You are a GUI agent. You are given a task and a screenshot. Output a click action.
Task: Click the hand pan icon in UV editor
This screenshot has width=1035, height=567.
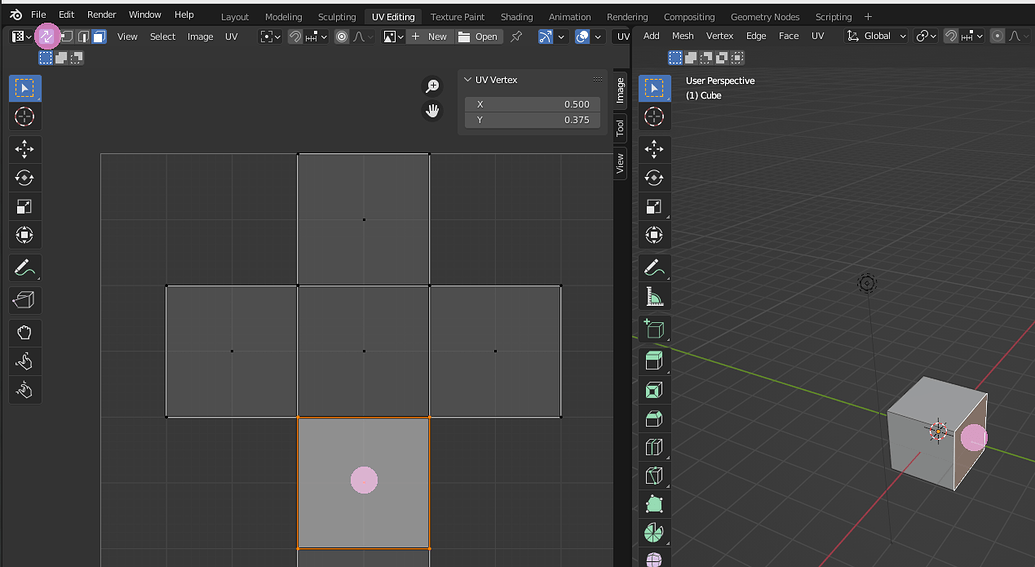[x=432, y=111]
